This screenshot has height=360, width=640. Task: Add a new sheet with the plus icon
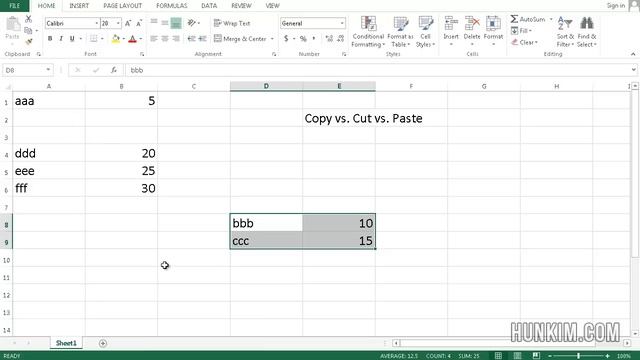tap(103, 344)
